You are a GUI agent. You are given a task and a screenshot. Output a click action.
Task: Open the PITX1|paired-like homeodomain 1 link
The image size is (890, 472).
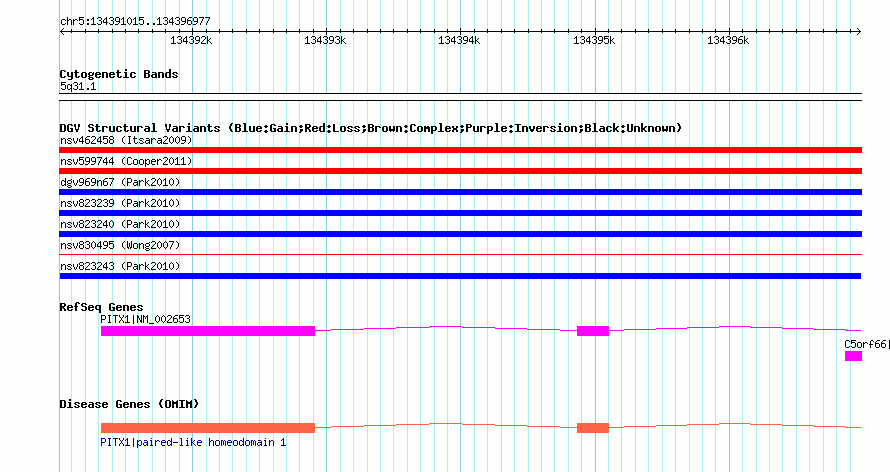(194, 442)
